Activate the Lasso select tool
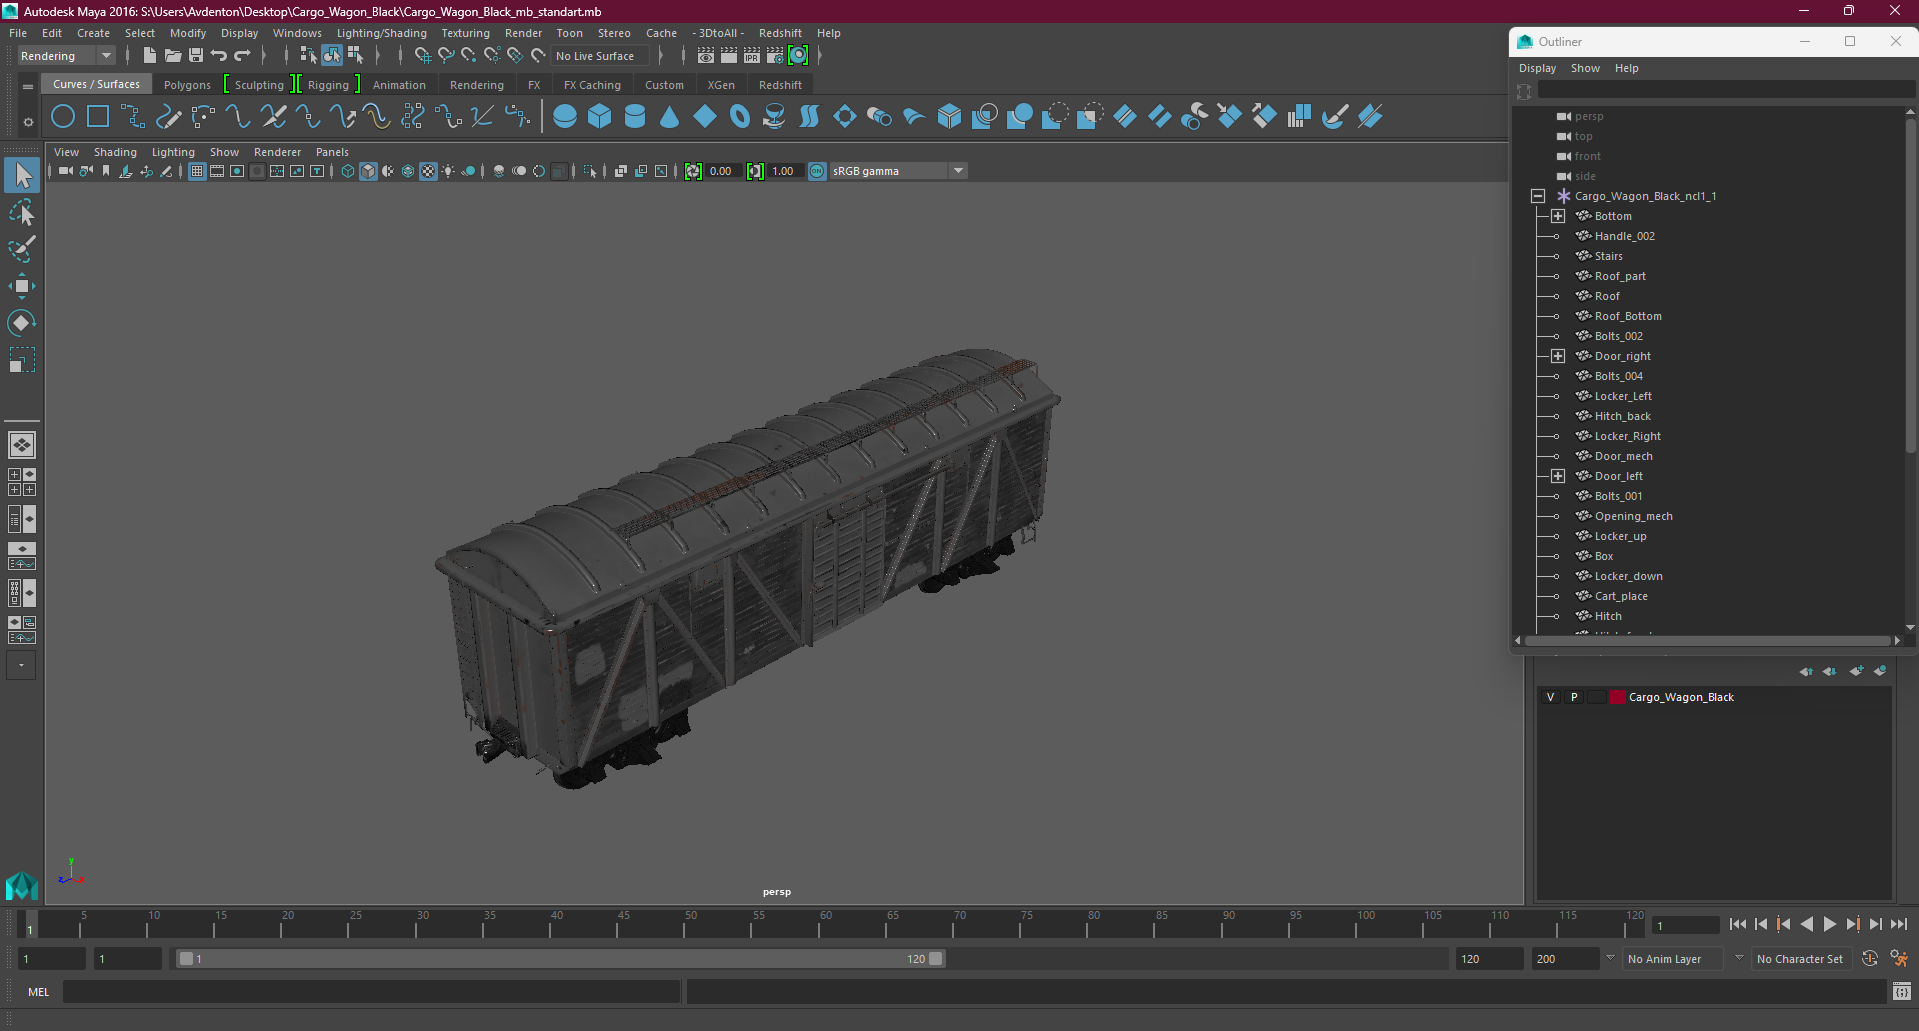The width and height of the screenshot is (1919, 1031). click(22, 213)
